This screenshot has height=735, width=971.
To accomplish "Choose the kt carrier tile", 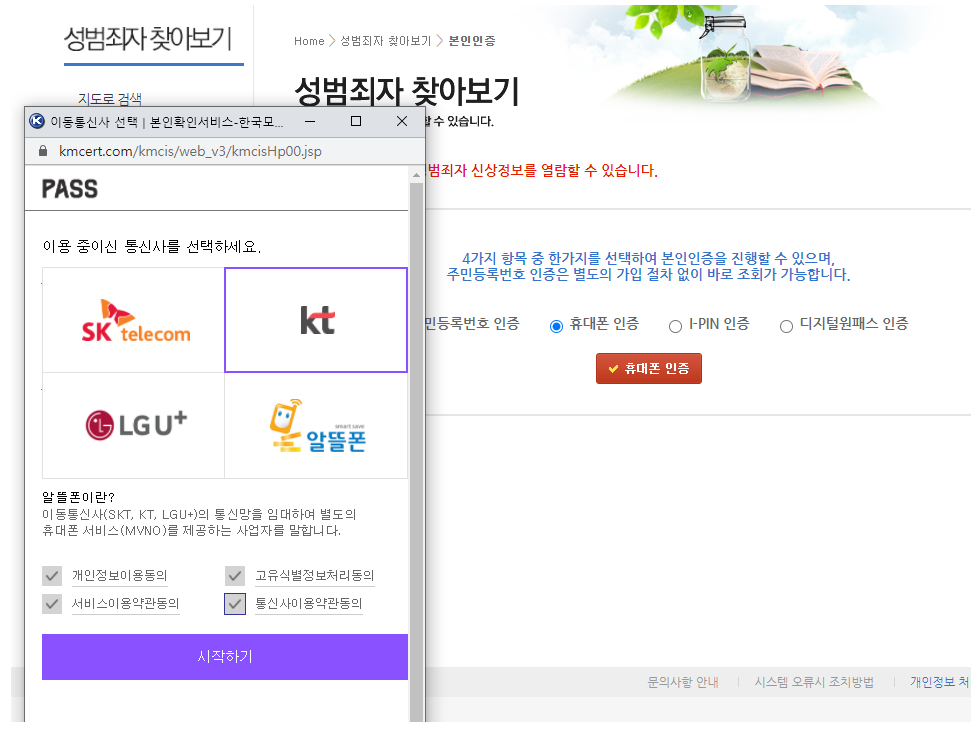I will [316, 320].
